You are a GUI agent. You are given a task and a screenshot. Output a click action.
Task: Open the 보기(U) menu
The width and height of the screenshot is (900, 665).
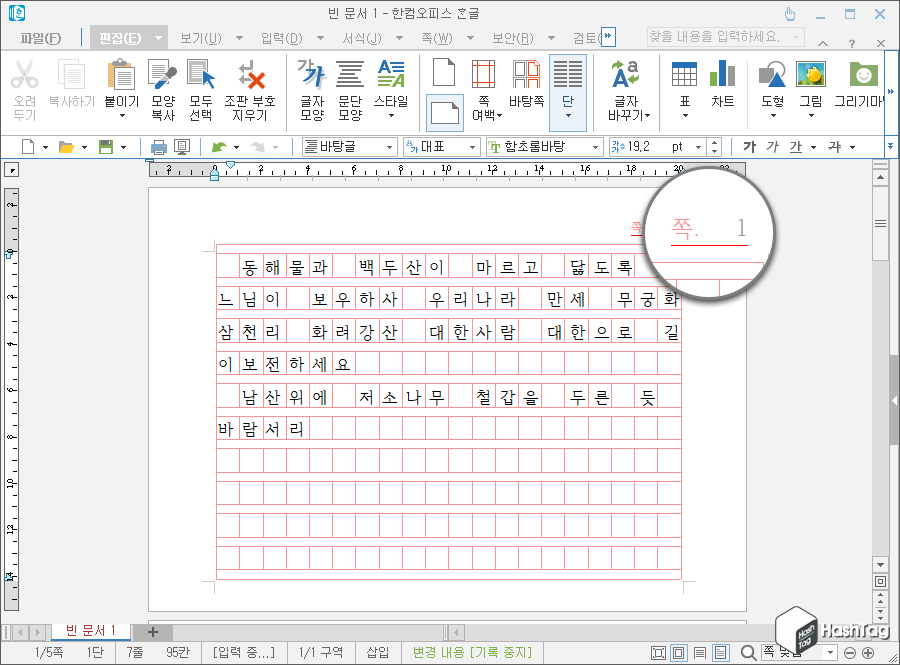click(x=200, y=38)
